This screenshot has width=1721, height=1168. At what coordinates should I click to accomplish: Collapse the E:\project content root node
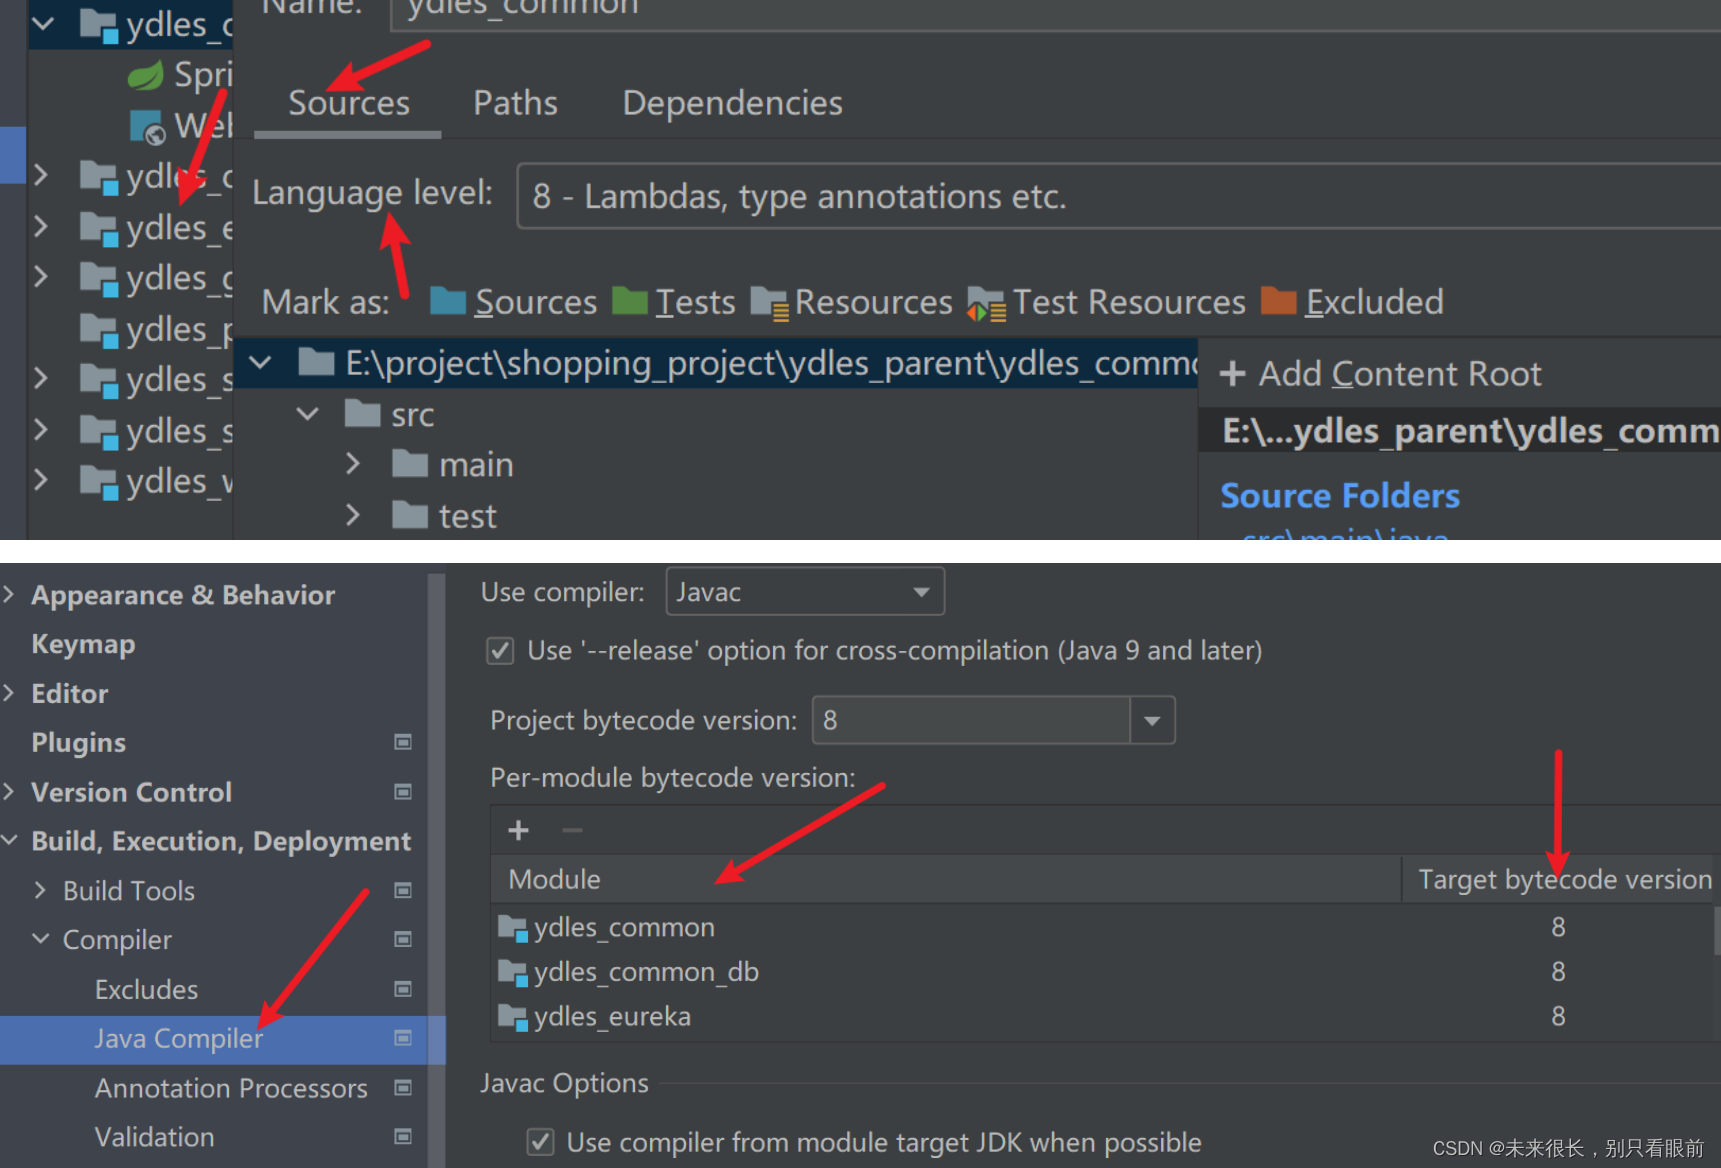pos(261,362)
